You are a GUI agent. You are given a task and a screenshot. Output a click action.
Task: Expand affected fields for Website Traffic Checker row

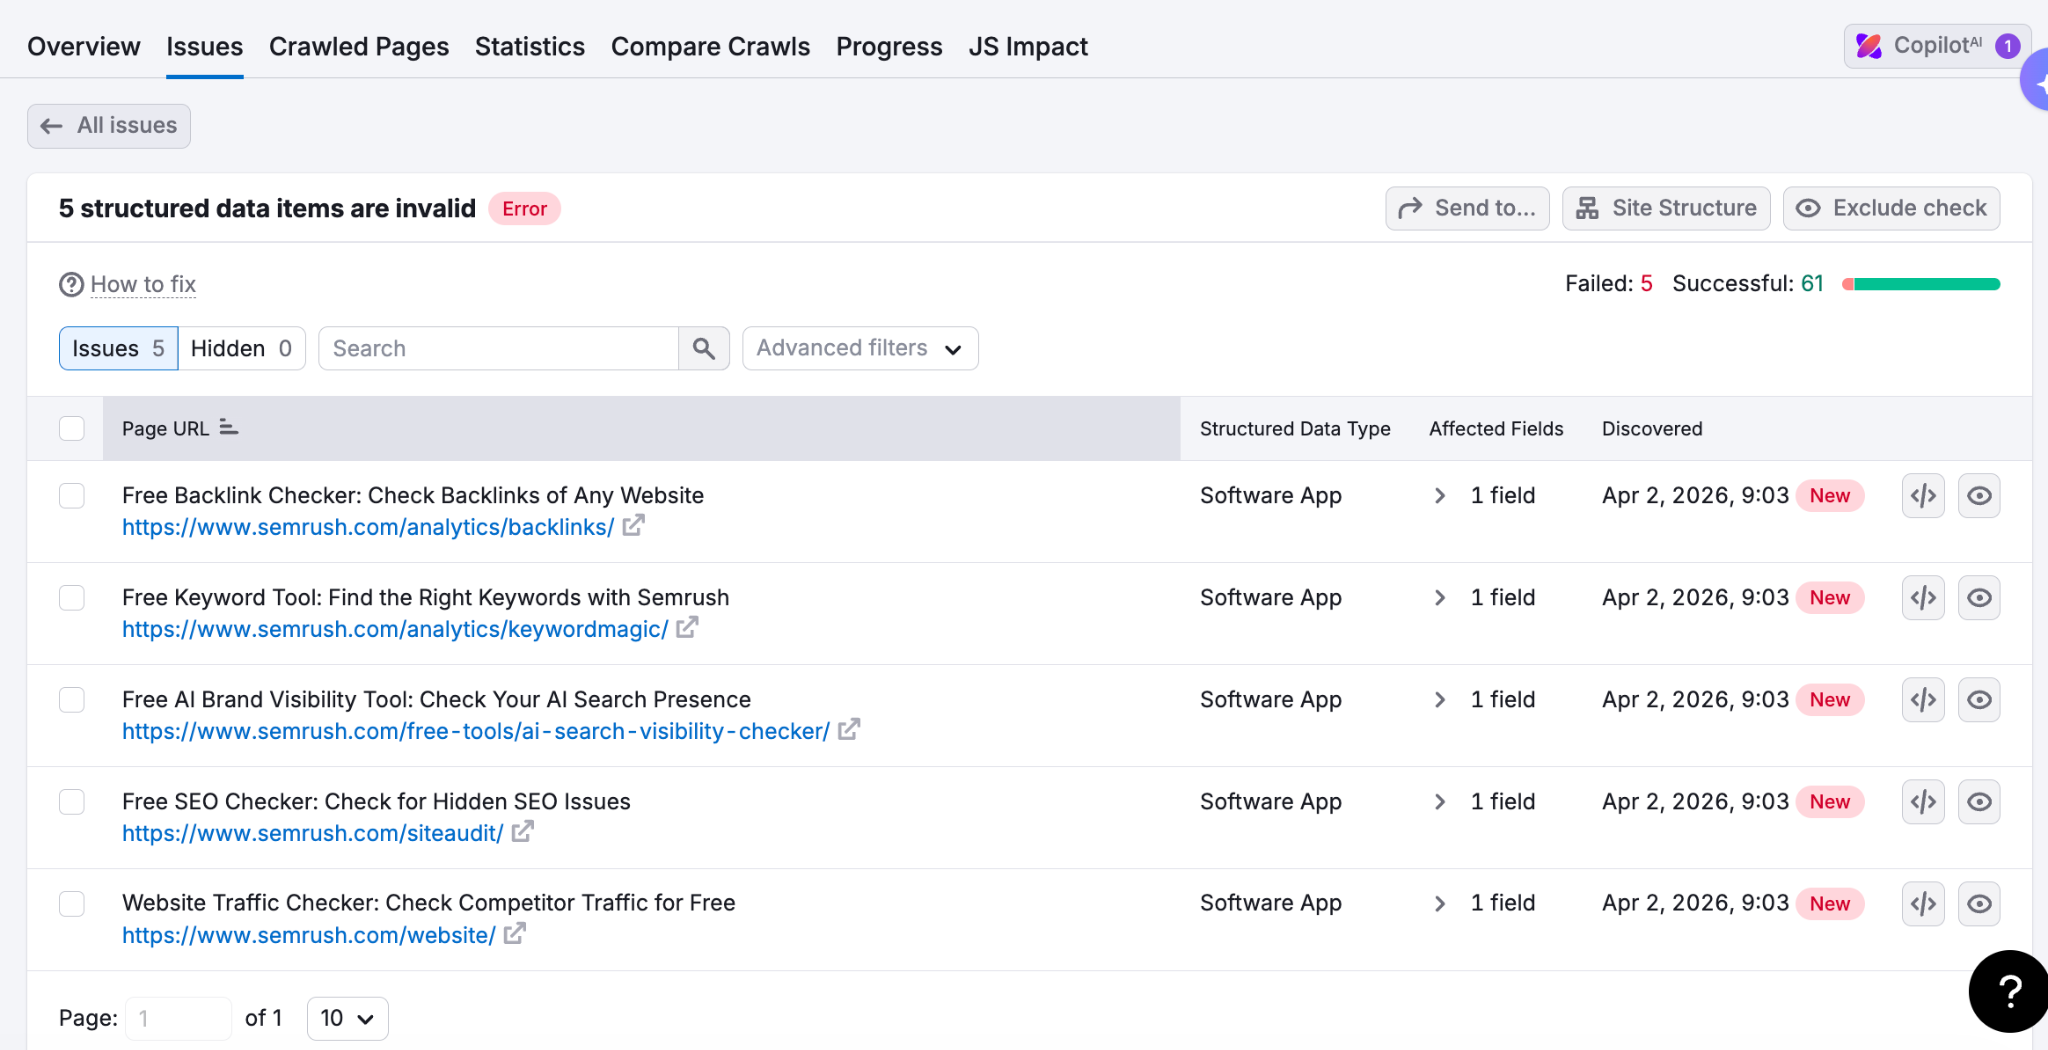point(1440,904)
